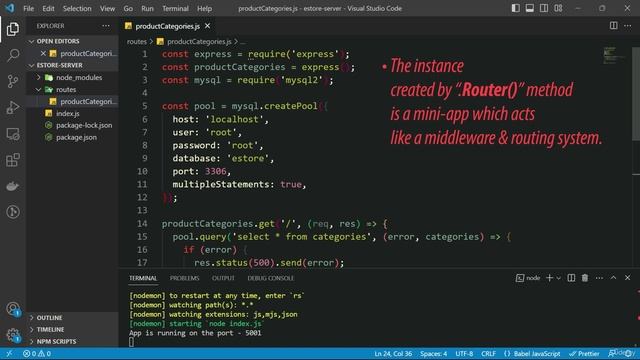The image size is (640, 360).
Task: Open the Remote Explorer view
Action: (x=13, y=134)
